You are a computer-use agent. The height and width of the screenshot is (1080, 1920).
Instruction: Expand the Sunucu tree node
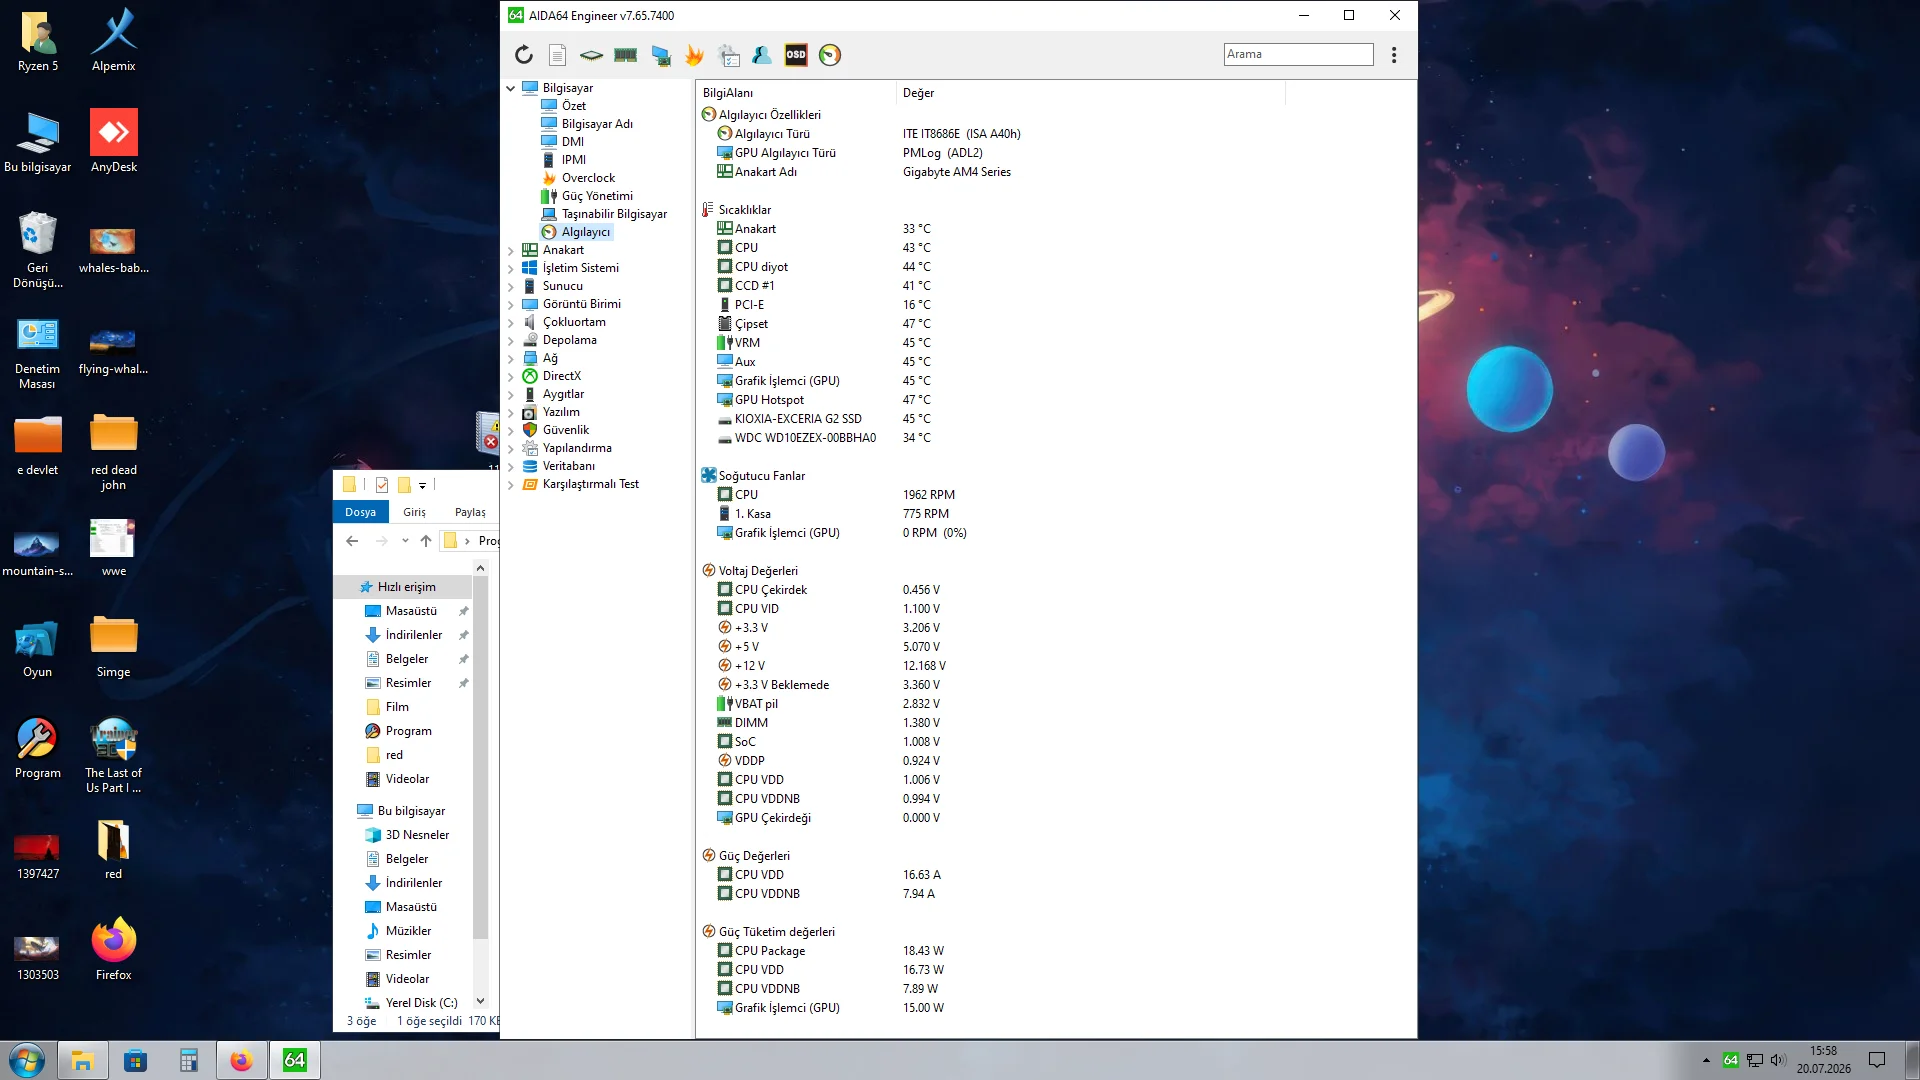coord(511,286)
